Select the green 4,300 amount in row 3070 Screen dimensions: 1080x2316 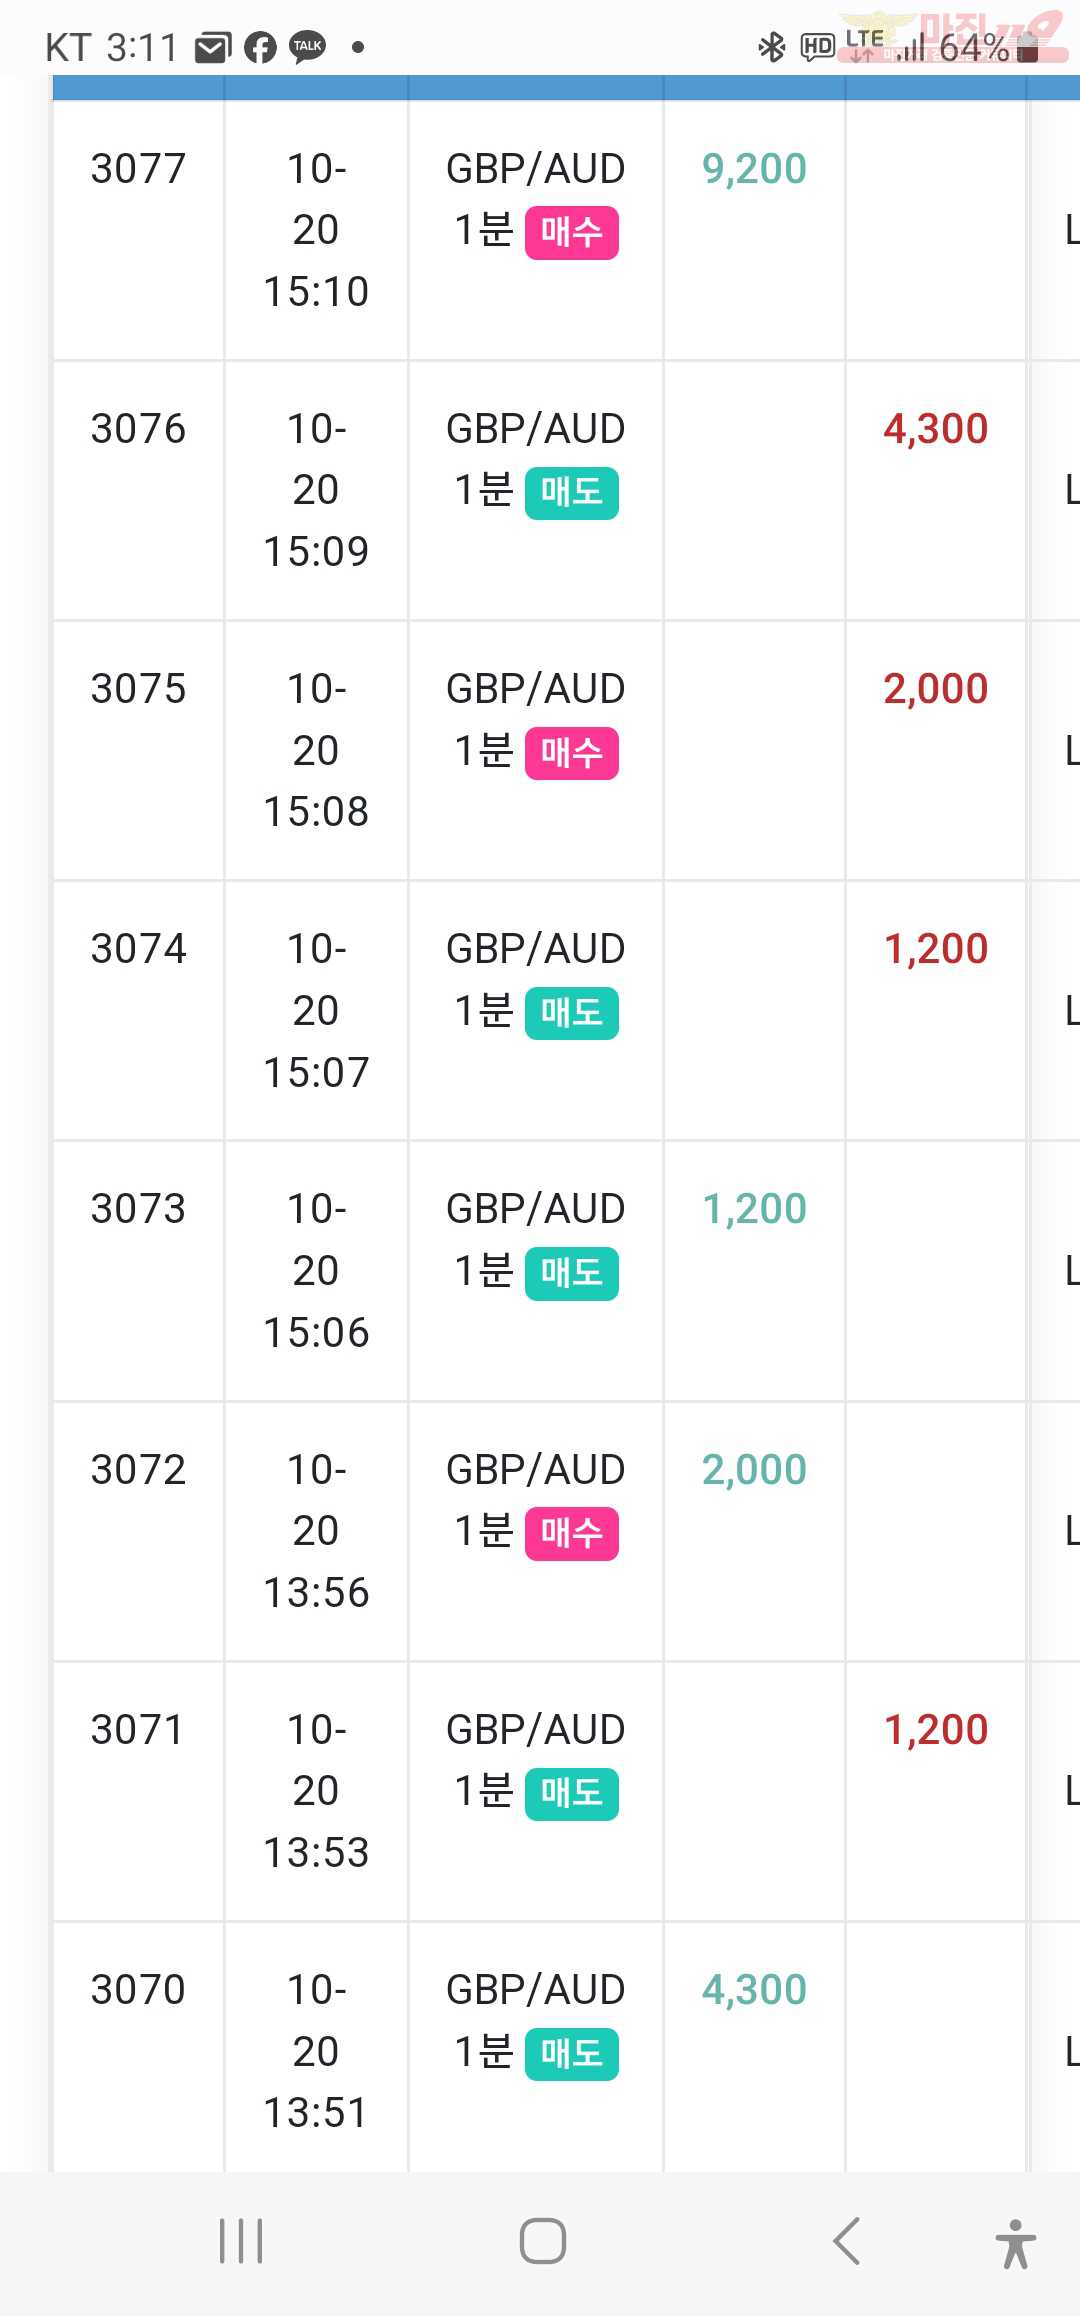754,1990
